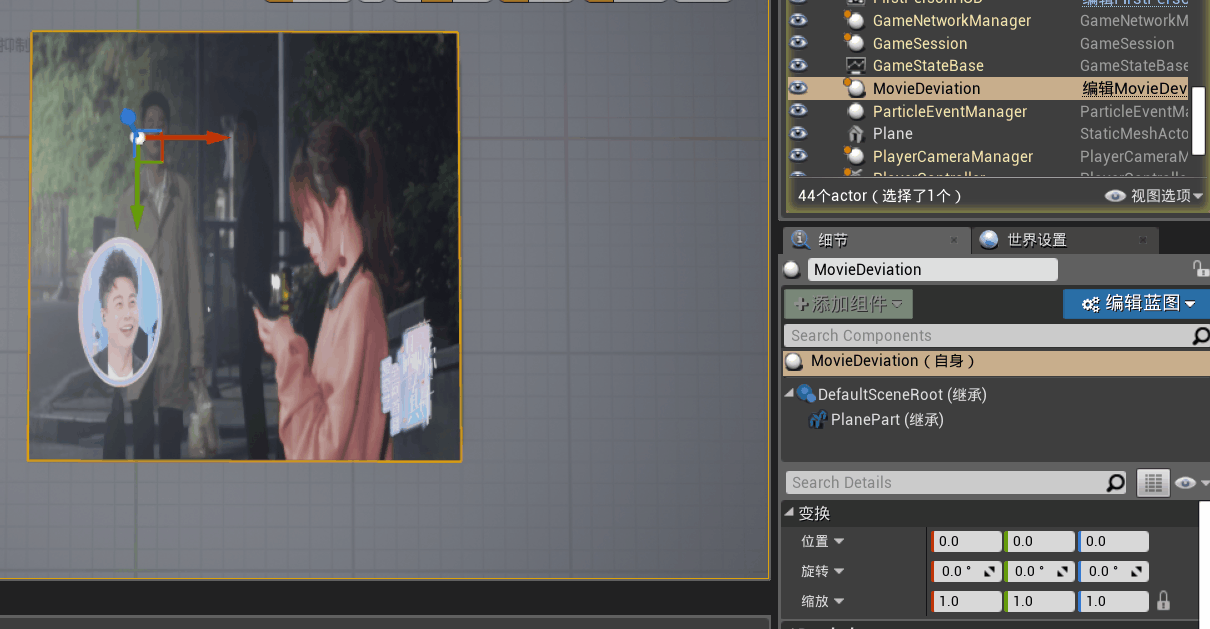Collapse the DefaultSceneRoot tree arrow

point(789,394)
